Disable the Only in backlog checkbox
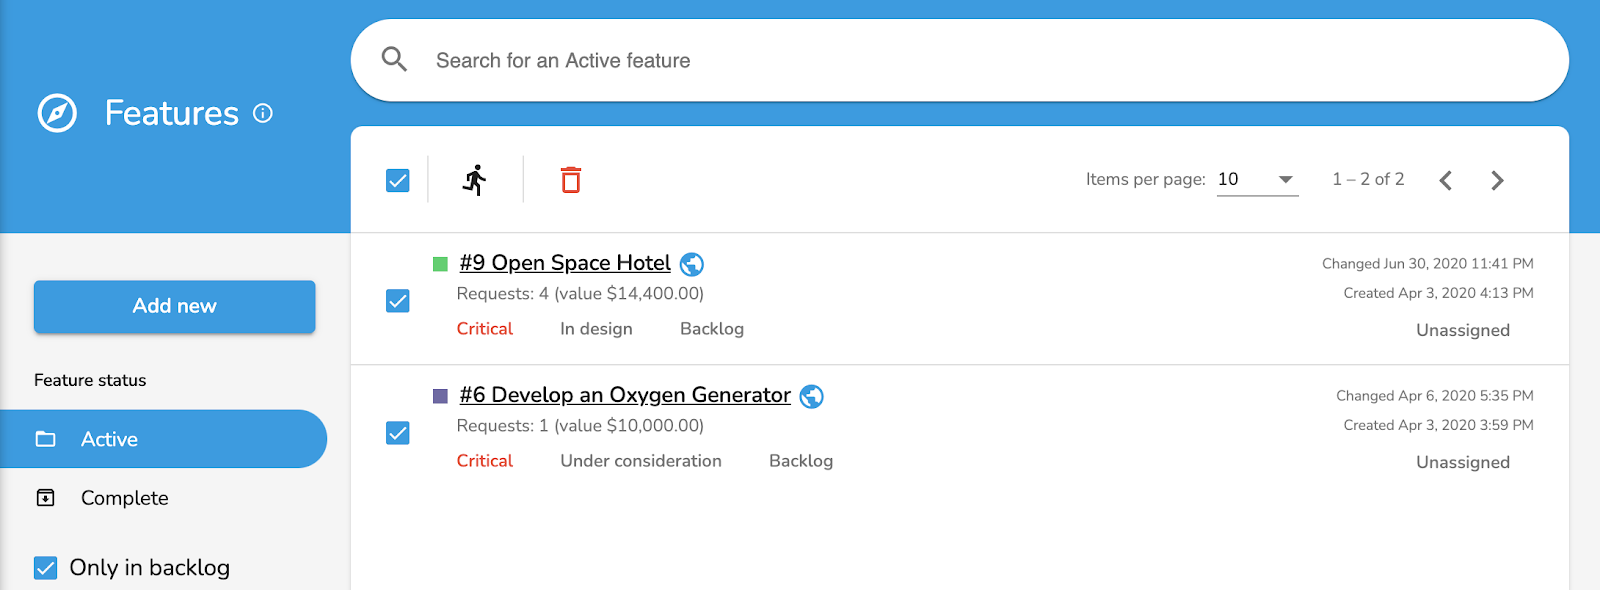1600x590 pixels. point(46,568)
